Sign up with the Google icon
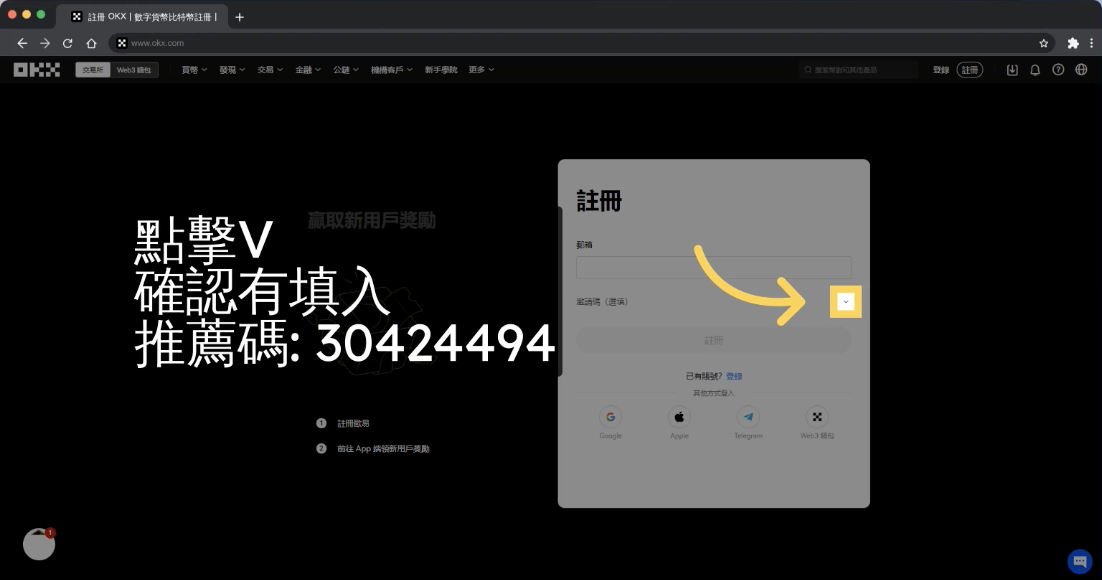Viewport: 1102px width, 580px height. pyautogui.click(x=611, y=417)
